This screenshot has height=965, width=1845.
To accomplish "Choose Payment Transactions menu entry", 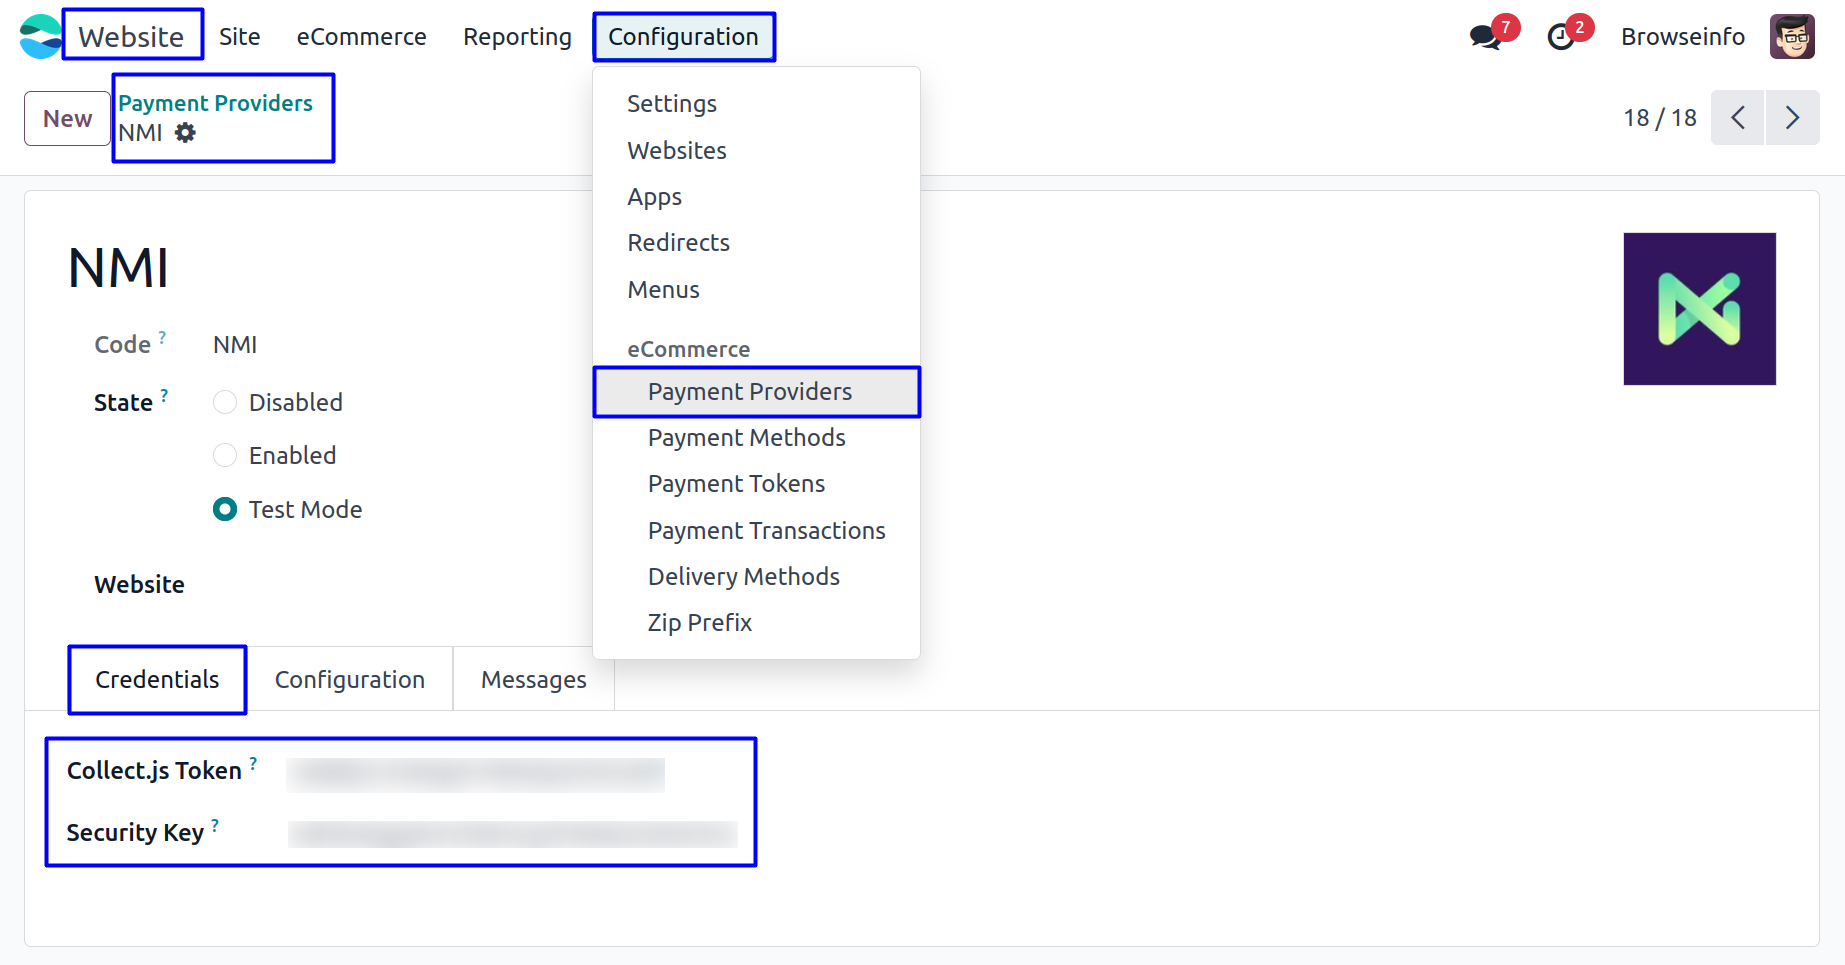I will [x=767, y=531].
